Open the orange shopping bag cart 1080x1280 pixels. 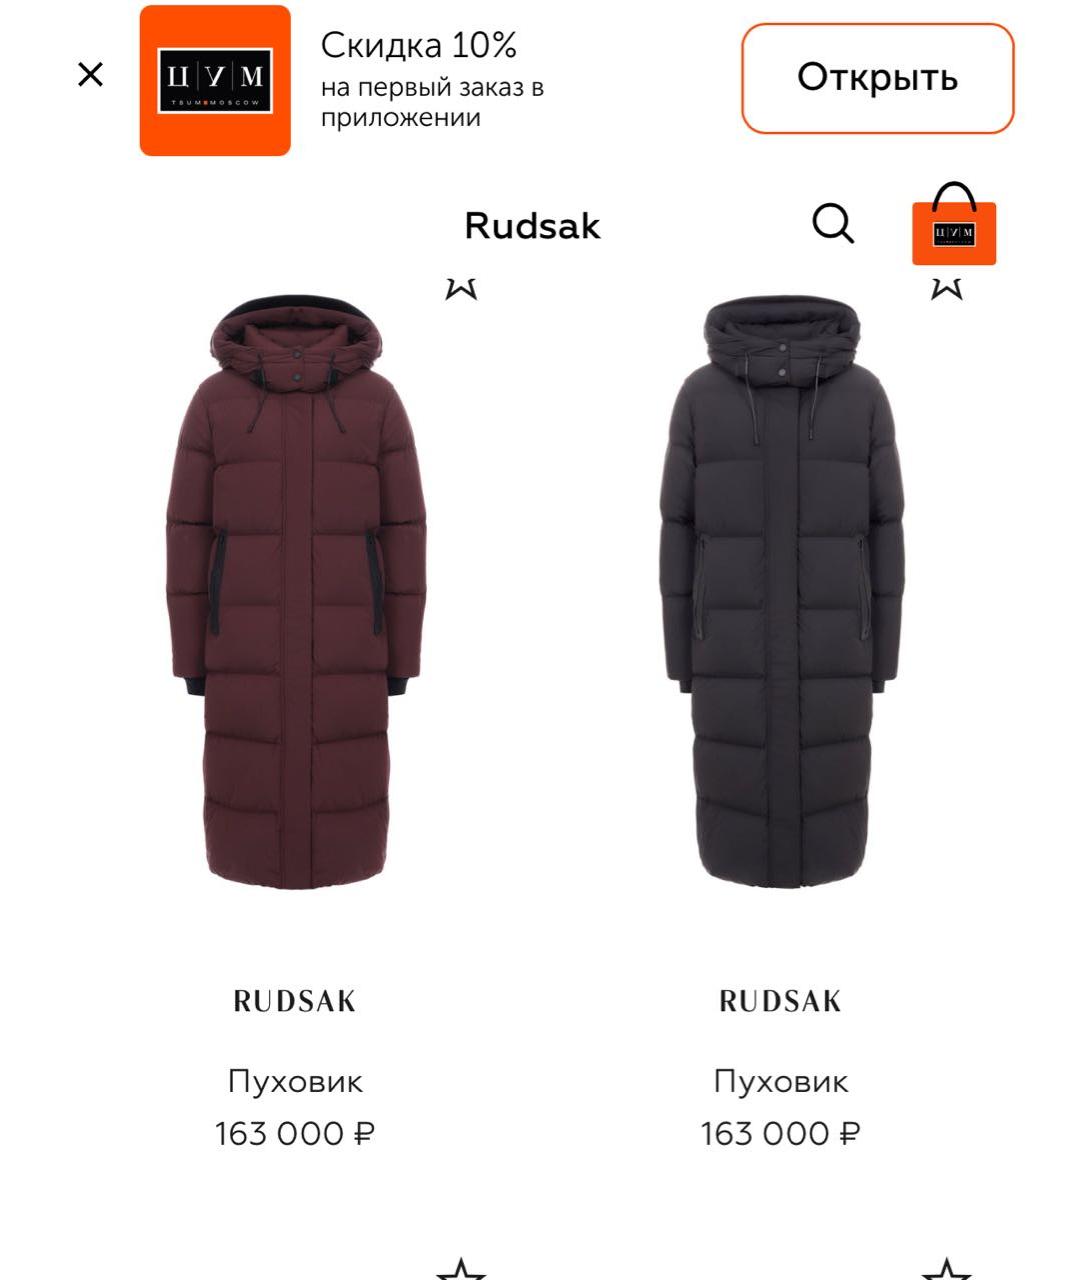tap(954, 225)
